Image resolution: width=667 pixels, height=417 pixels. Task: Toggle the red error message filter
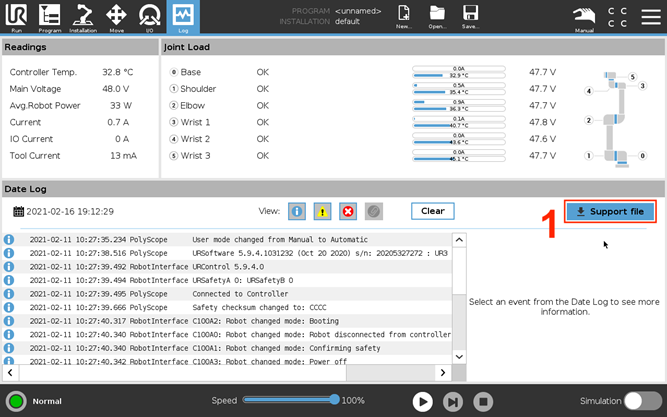click(x=348, y=212)
